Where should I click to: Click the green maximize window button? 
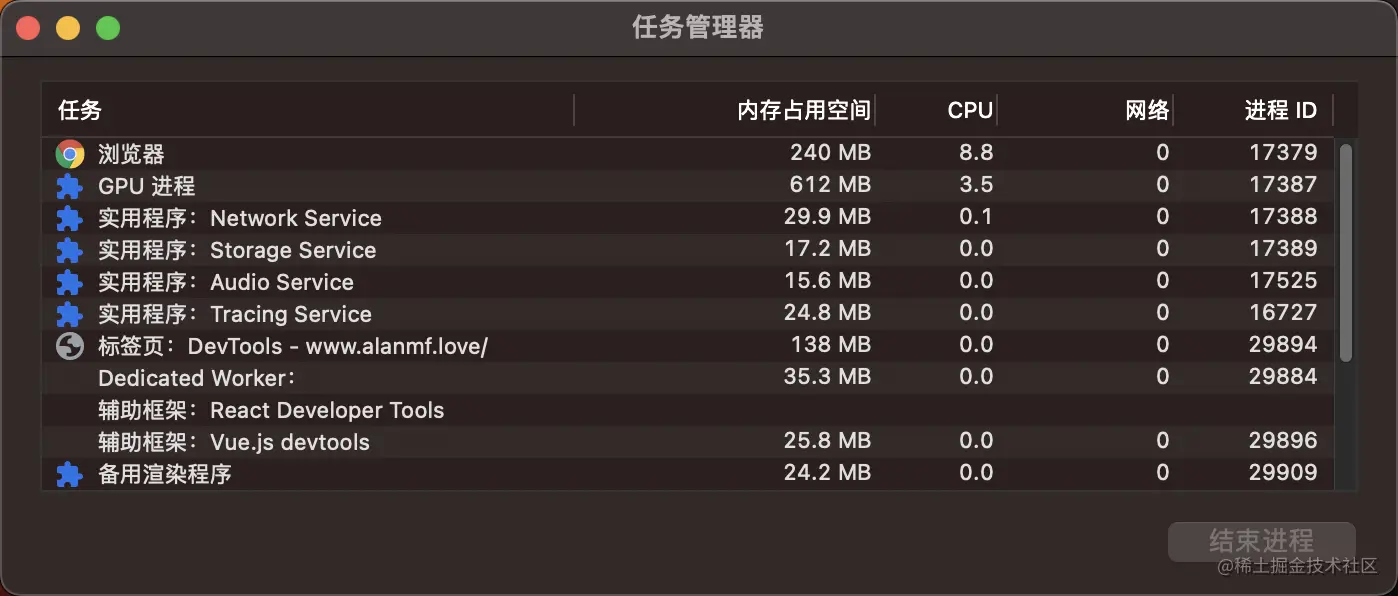(x=108, y=28)
